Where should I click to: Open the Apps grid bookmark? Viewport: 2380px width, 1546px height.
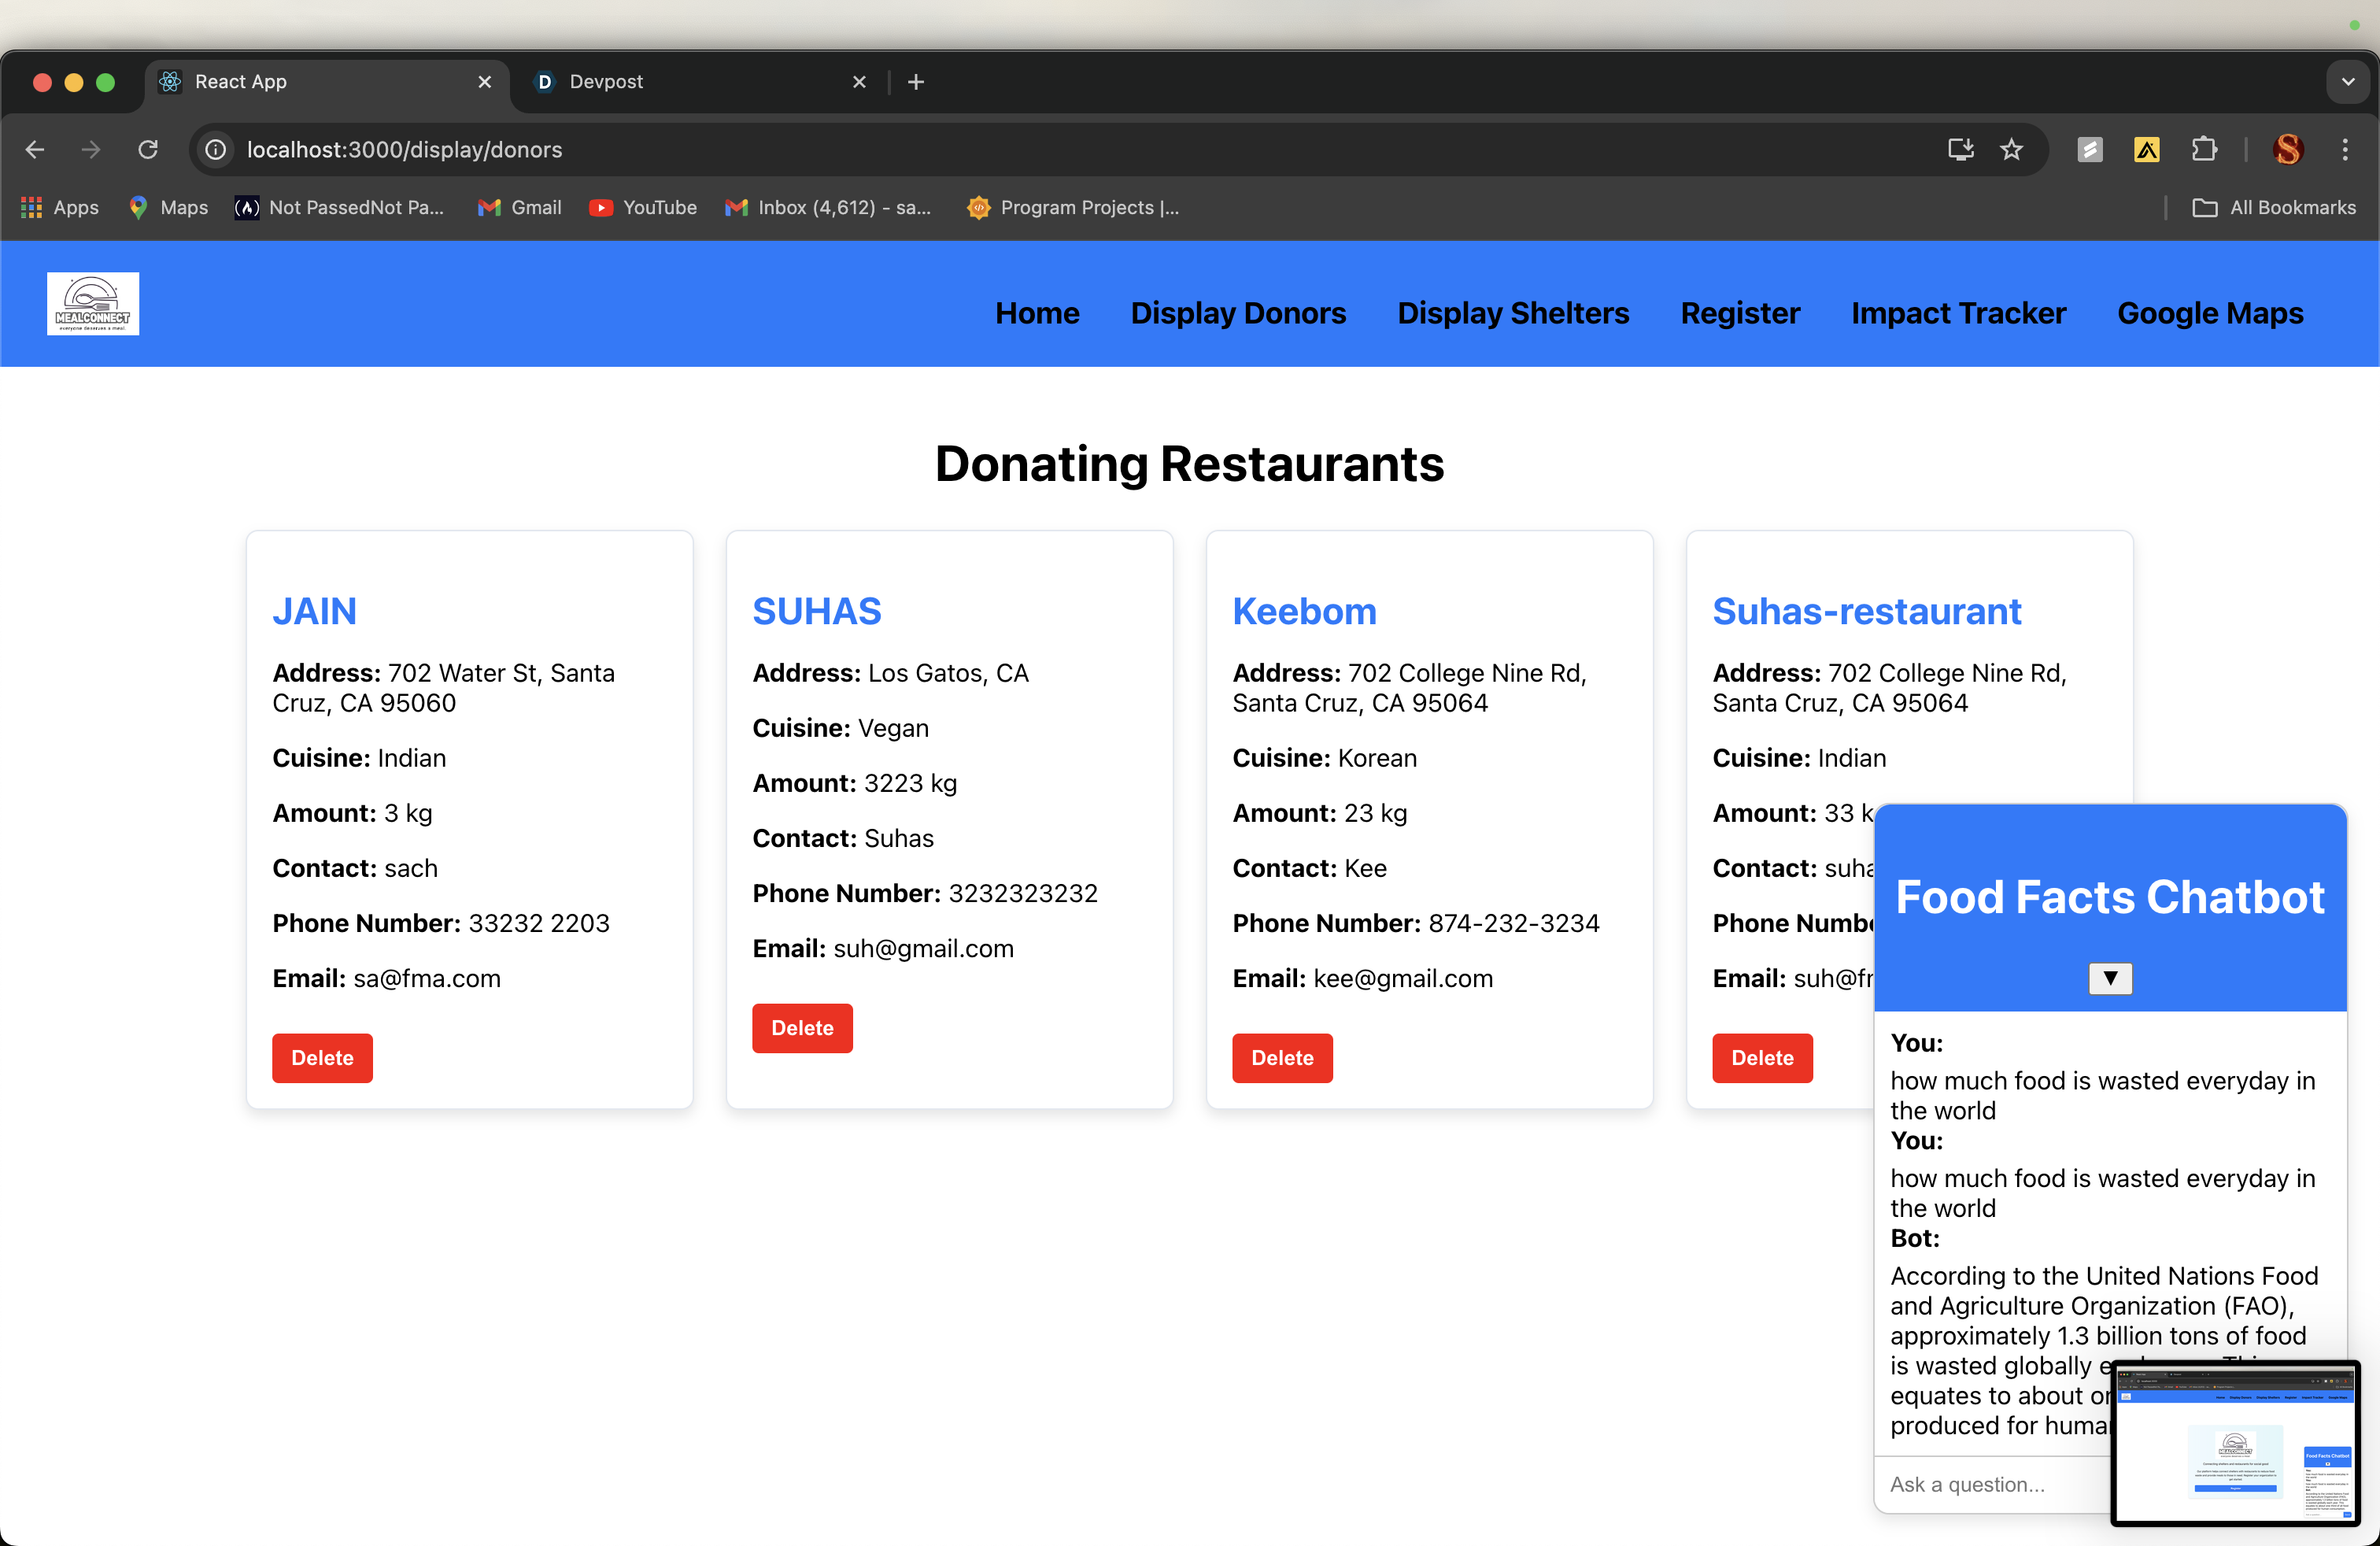(60, 207)
